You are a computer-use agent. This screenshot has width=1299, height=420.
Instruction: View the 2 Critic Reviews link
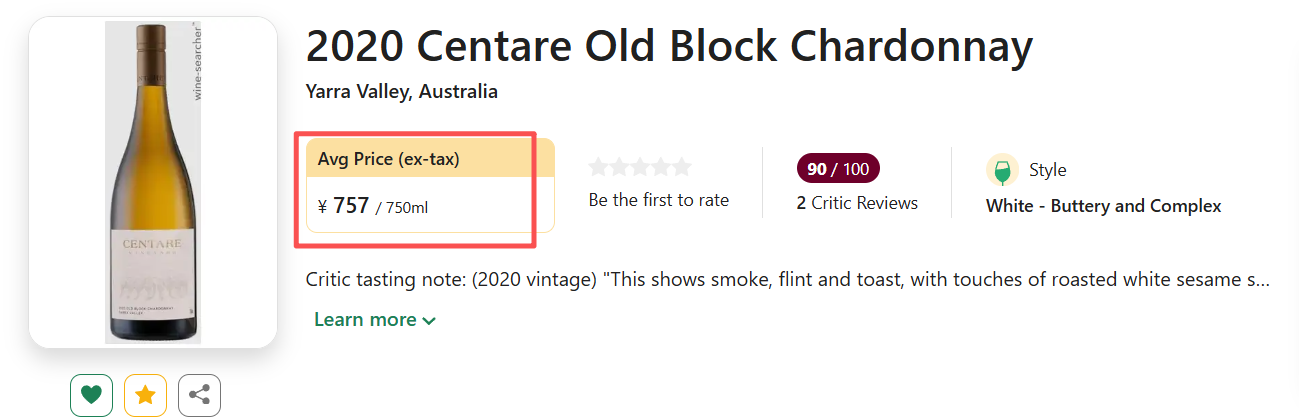coord(857,203)
